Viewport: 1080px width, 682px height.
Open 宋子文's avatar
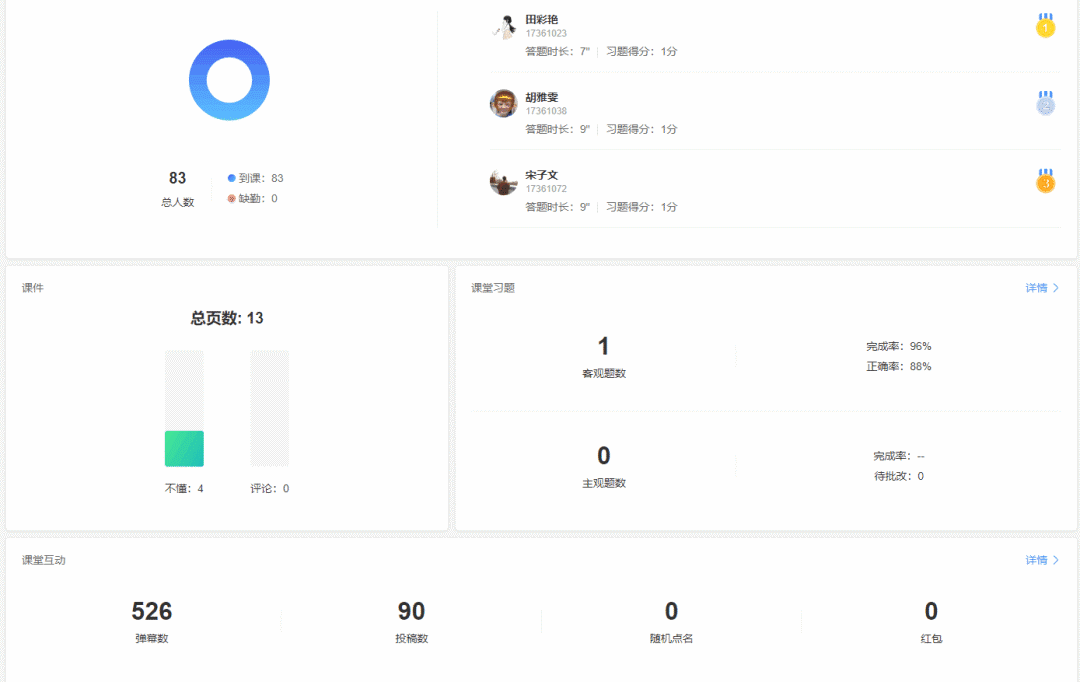click(x=503, y=182)
